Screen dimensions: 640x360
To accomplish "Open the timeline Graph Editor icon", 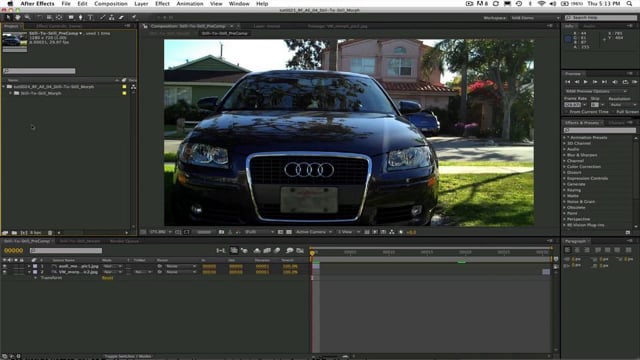I will (x=300, y=250).
